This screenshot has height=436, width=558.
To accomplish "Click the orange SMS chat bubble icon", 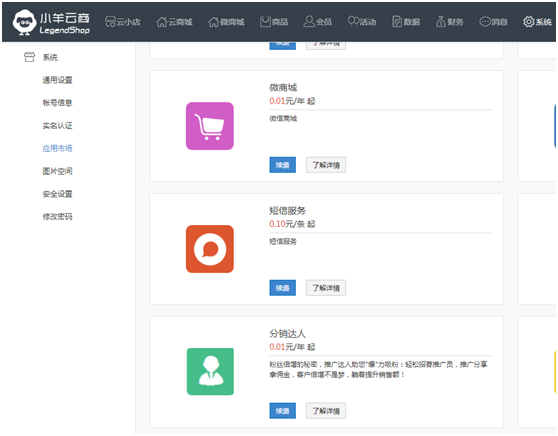I will (210, 249).
